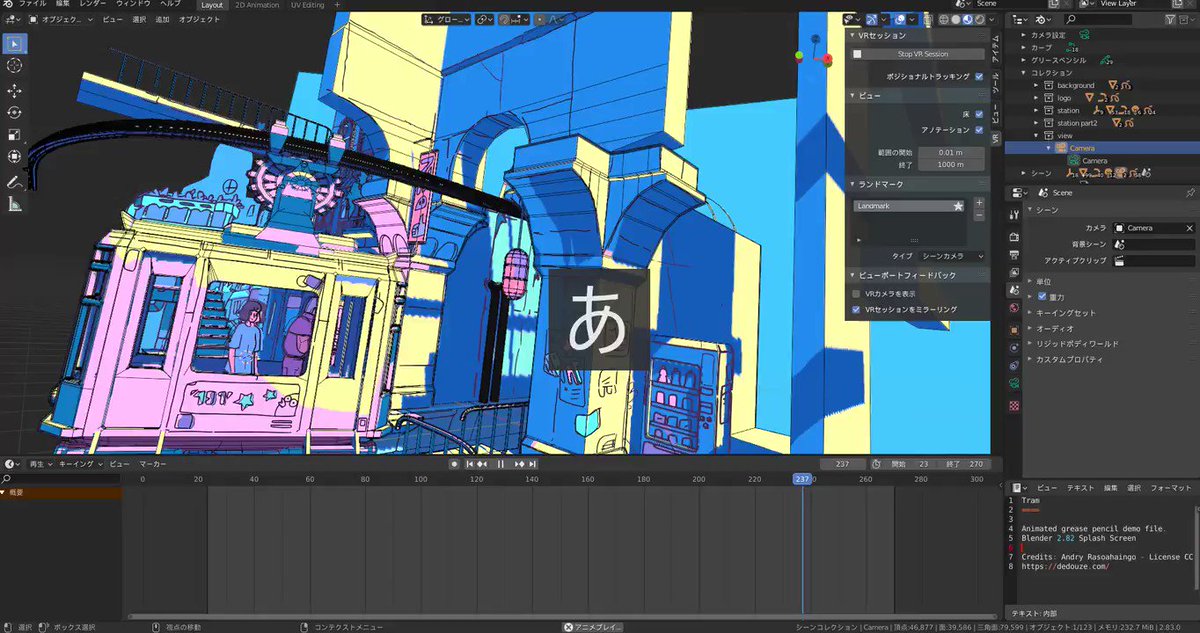Open the ファイル menu
The width and height of the screenshot is (1200, 633).
pos(33,5)
